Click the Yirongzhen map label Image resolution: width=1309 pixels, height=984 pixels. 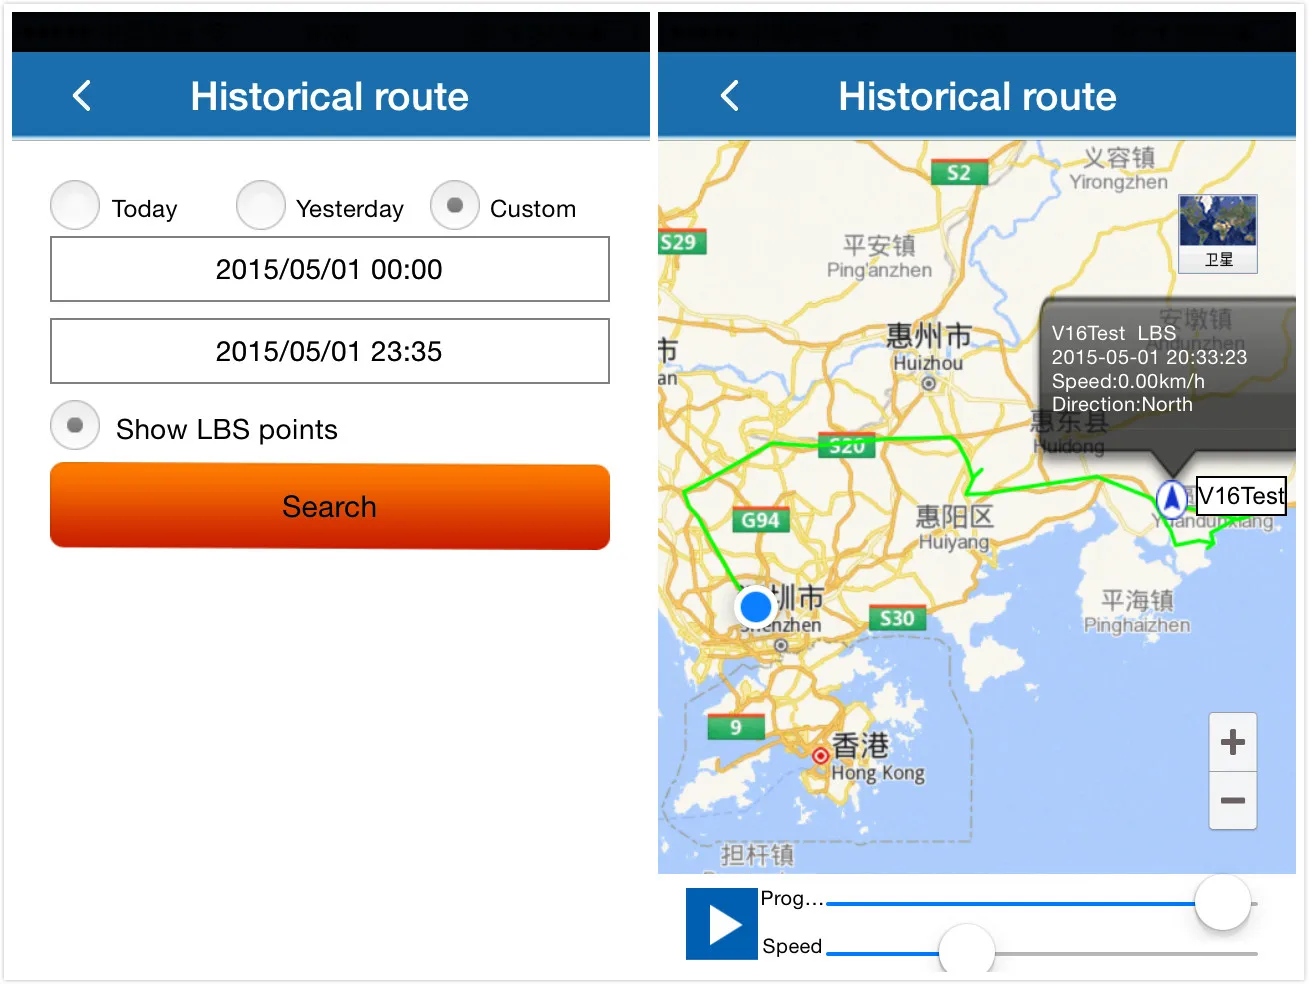[1118, 182]
